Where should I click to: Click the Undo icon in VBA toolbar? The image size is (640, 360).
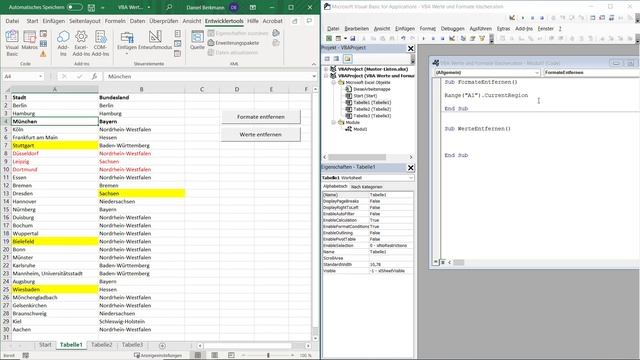coord(403,38)
